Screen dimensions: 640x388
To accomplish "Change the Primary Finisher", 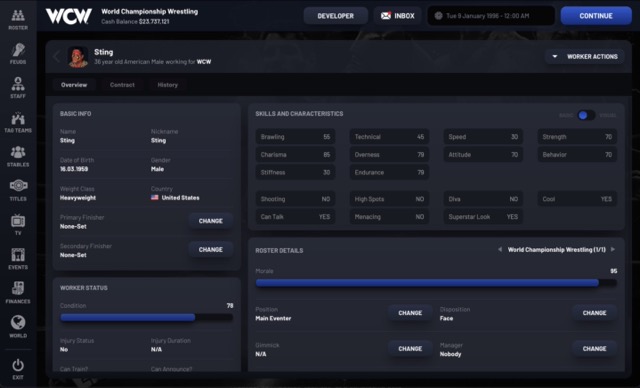I will point(211,221).
